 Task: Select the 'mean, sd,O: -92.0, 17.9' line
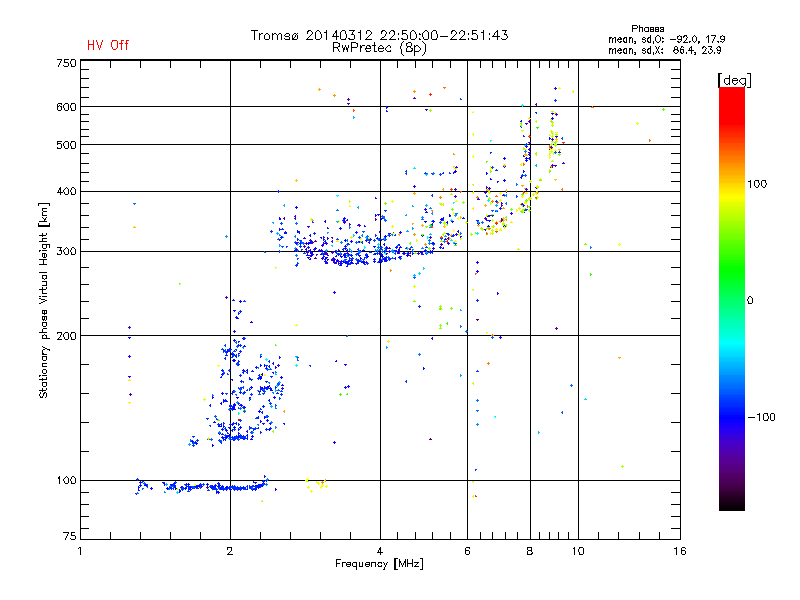coord(666,39)
